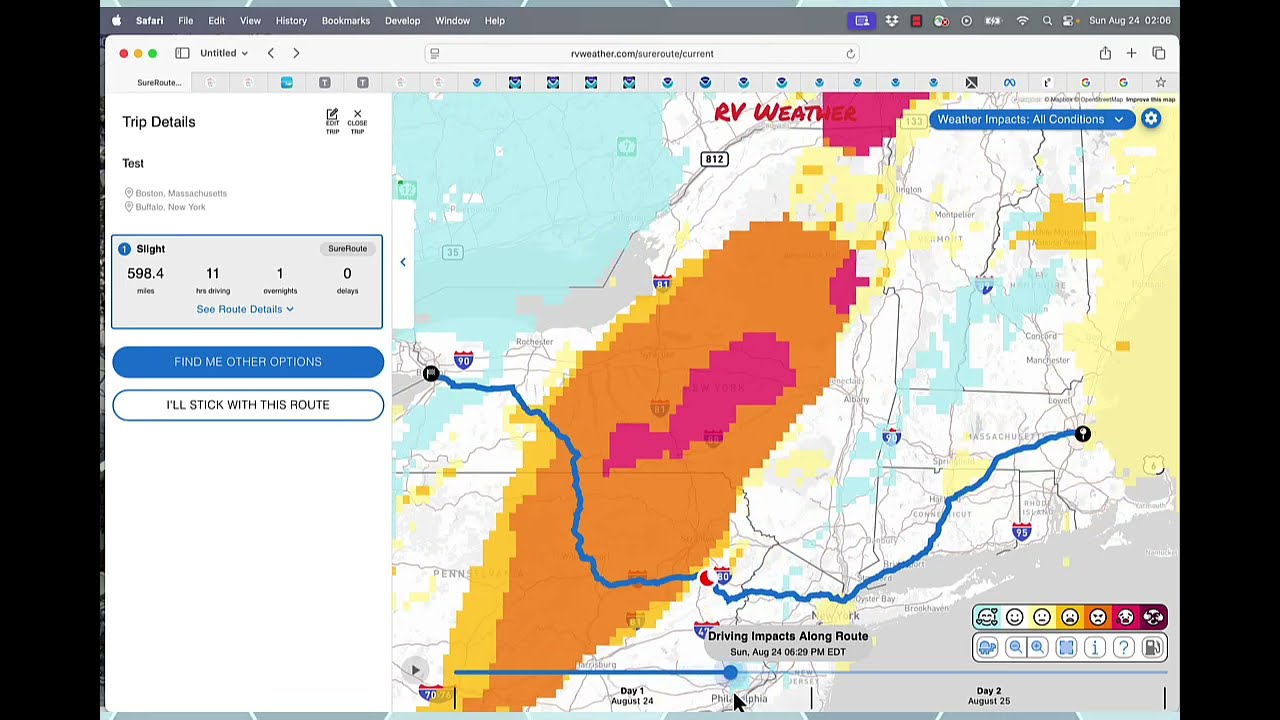Collapse the side panel with left chevron

click(403, 262)
